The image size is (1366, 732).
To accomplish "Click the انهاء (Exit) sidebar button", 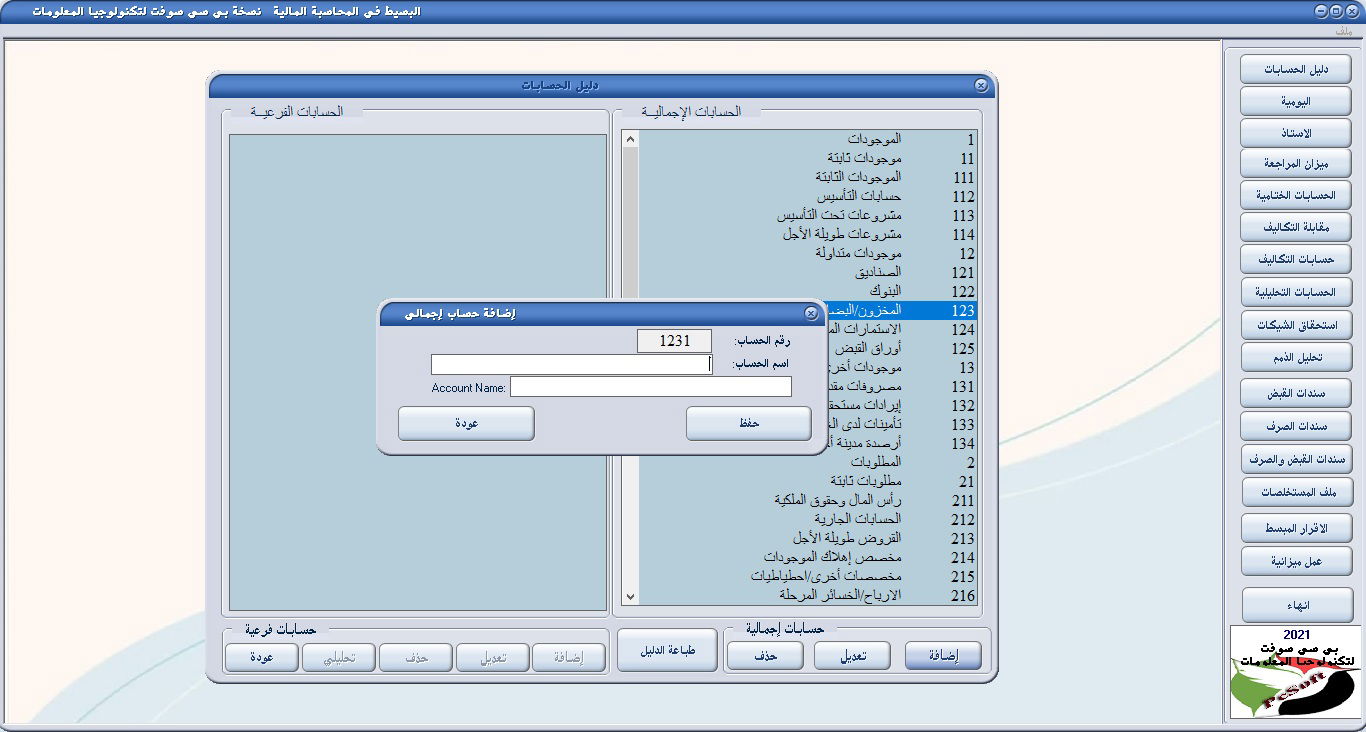I will click(1296, 606).
